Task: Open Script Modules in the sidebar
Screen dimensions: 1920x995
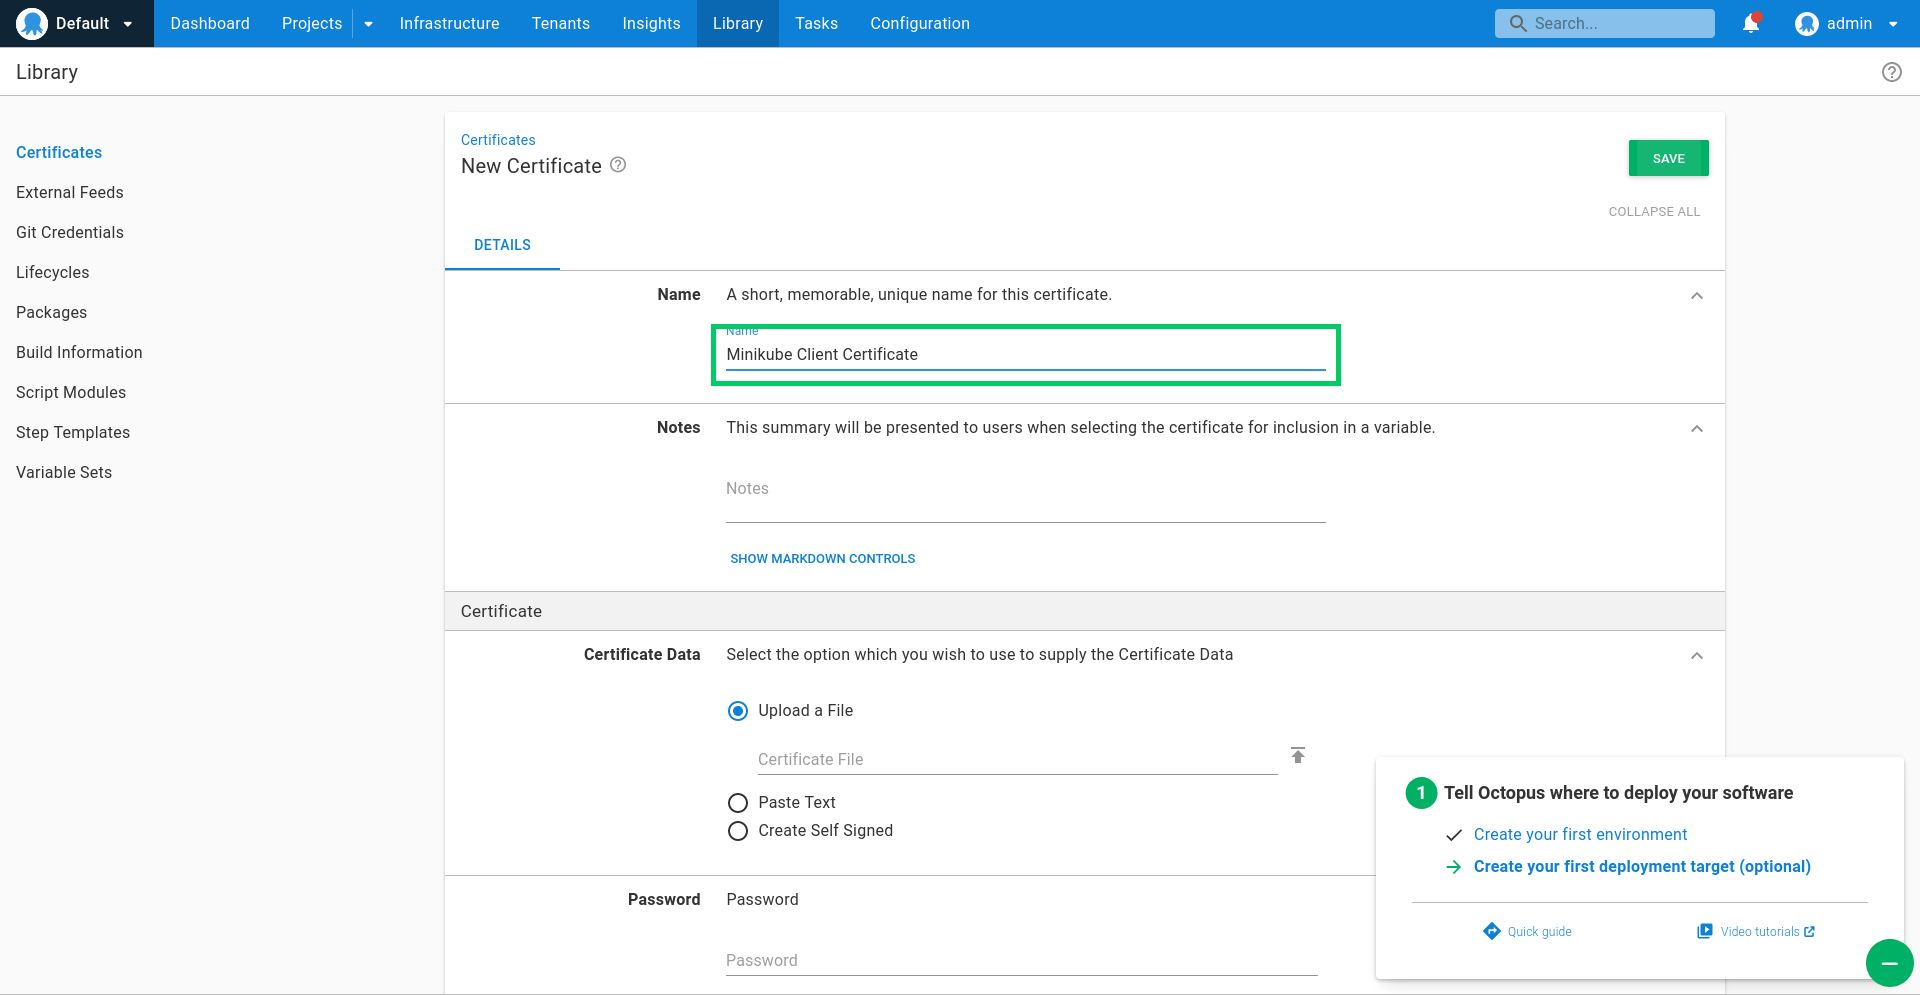Action: click(x=71, y=392)
